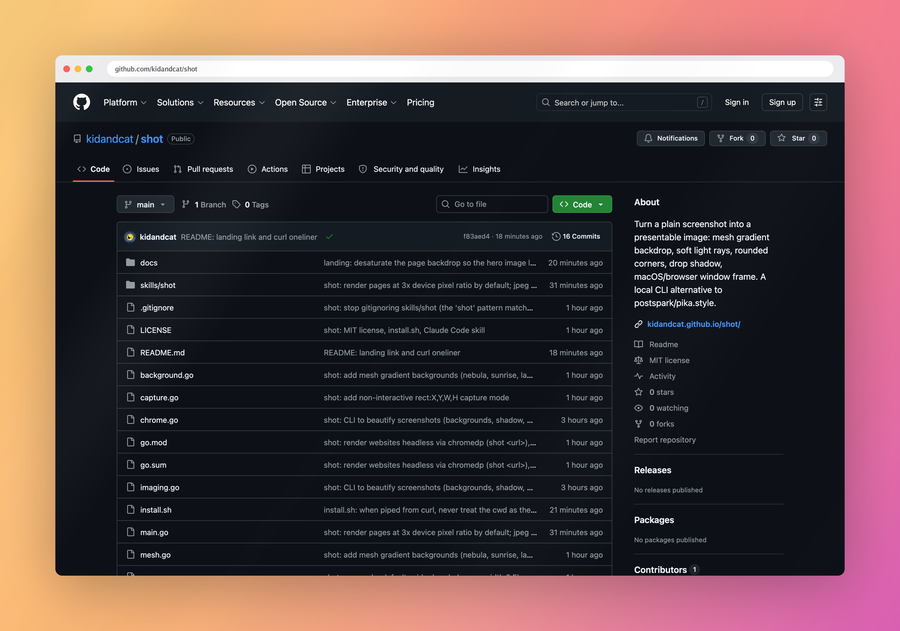Image resolution: width=900 pixels, height=631 pixels.
Task: Click the Sign in link
Action: pyautogui.click(x=736, y=102)
